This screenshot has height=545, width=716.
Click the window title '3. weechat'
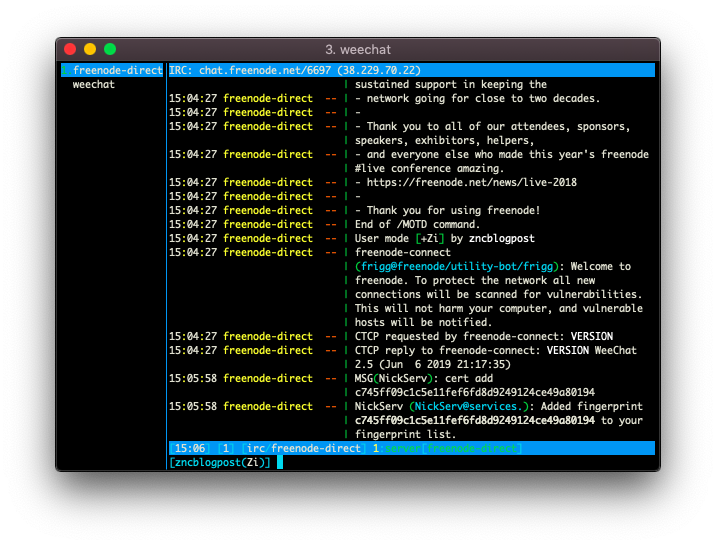(x=358, y=49)
